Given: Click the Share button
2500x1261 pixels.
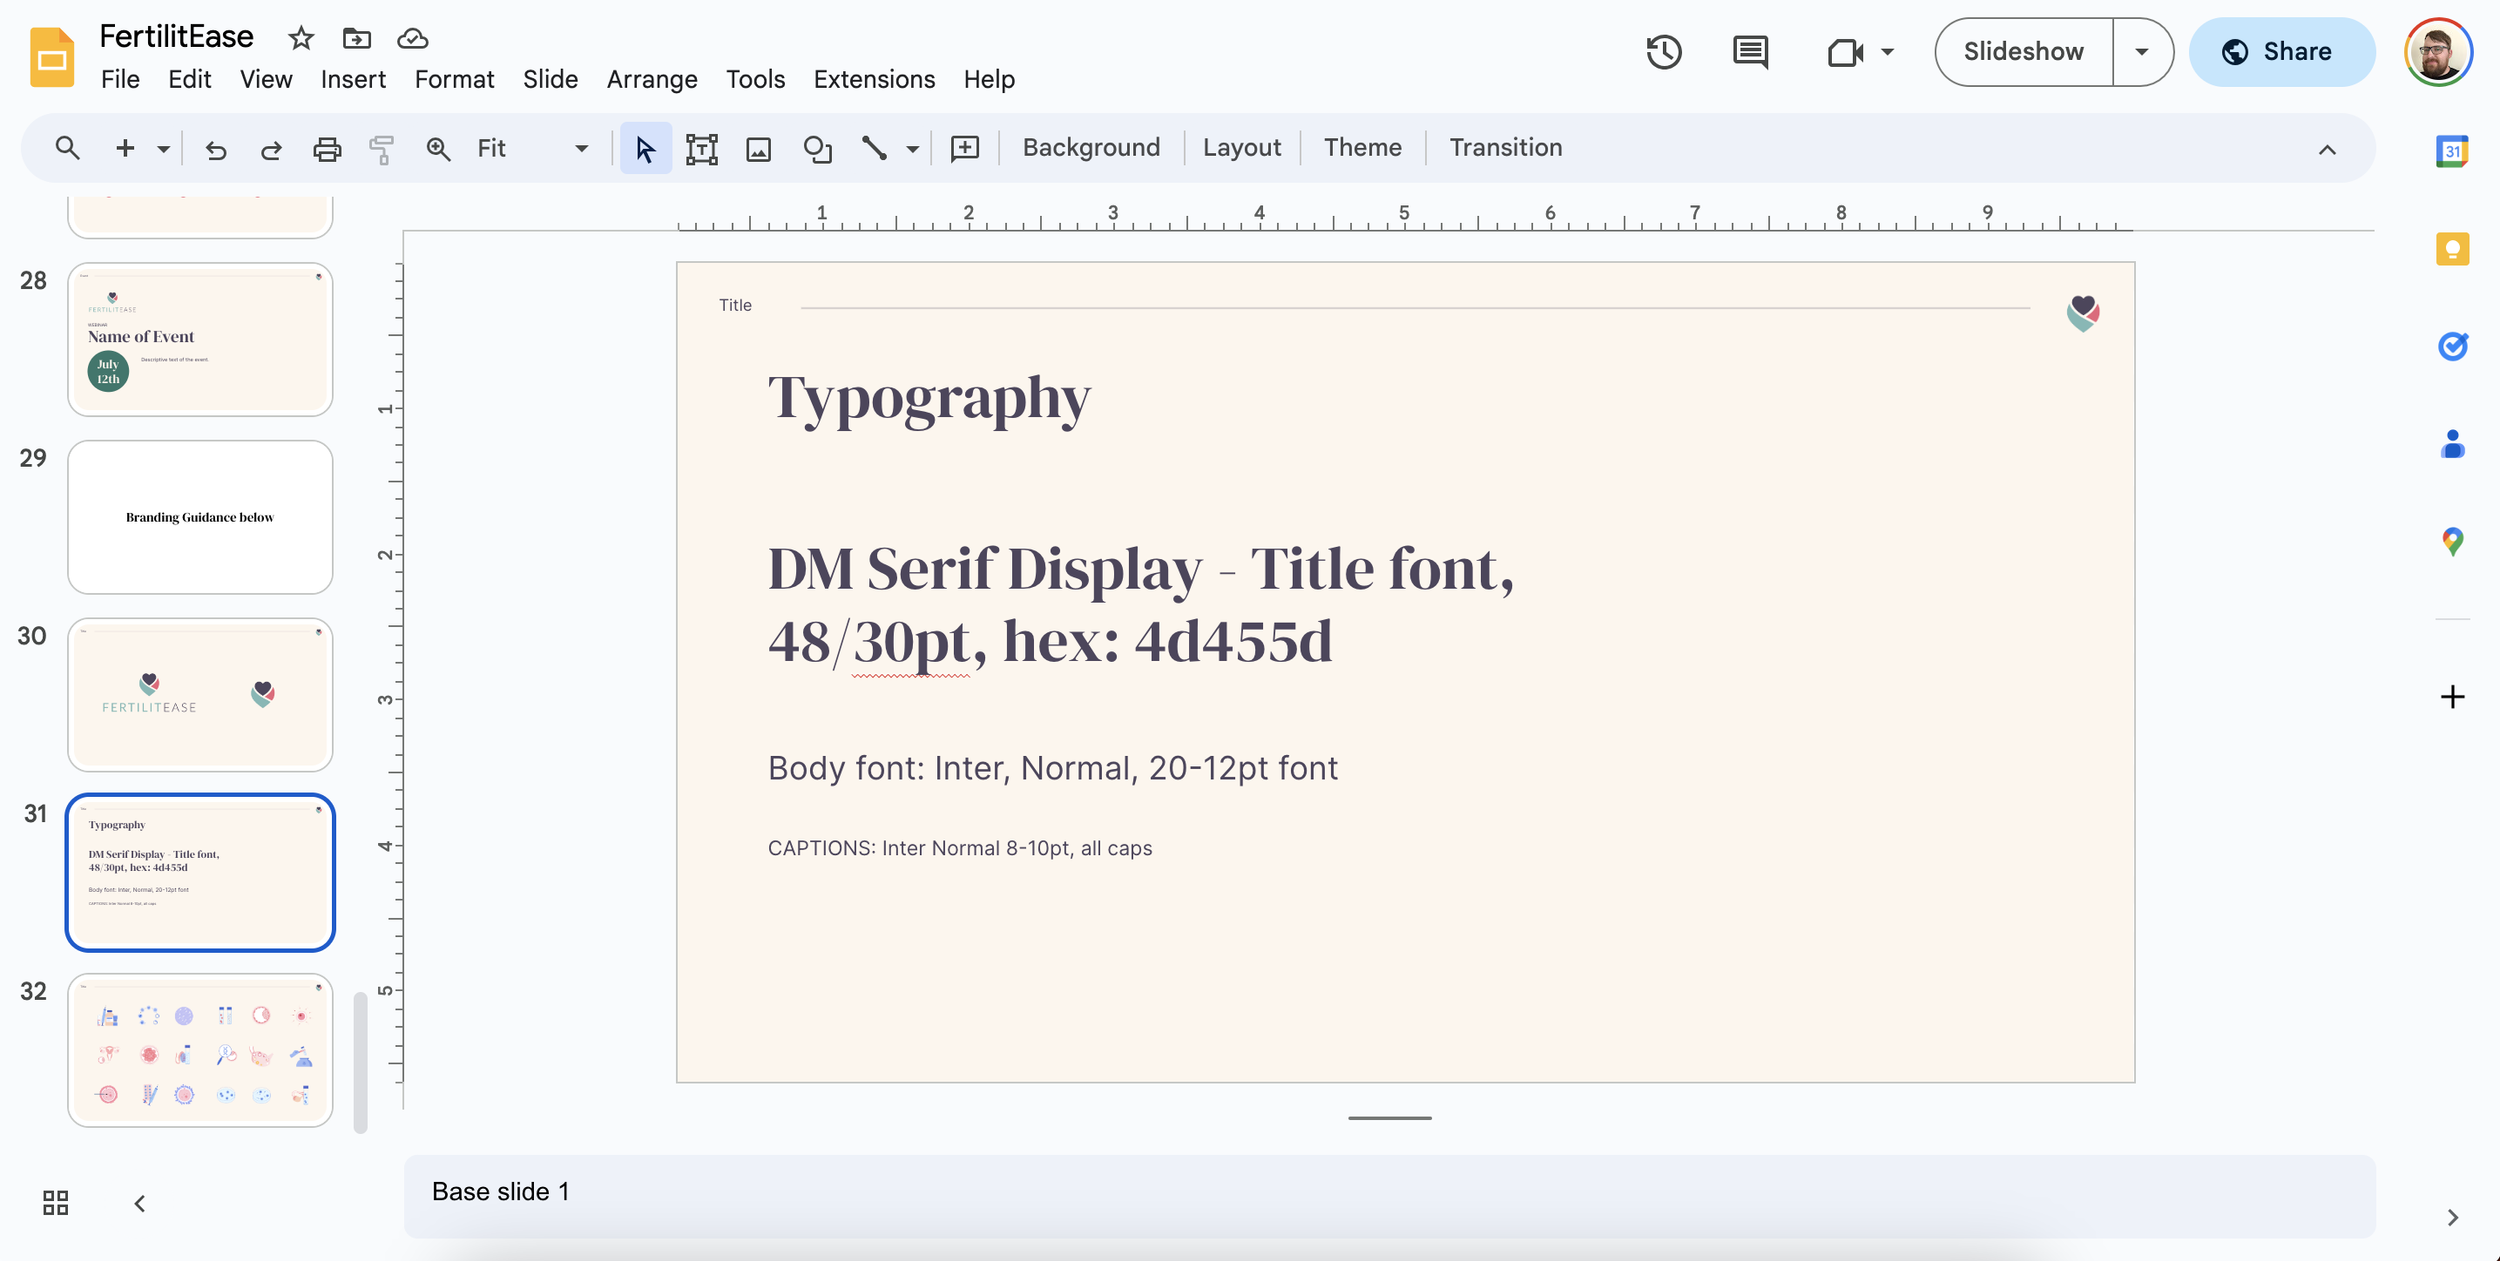Looking at the screenshot, I should 2281,52.
